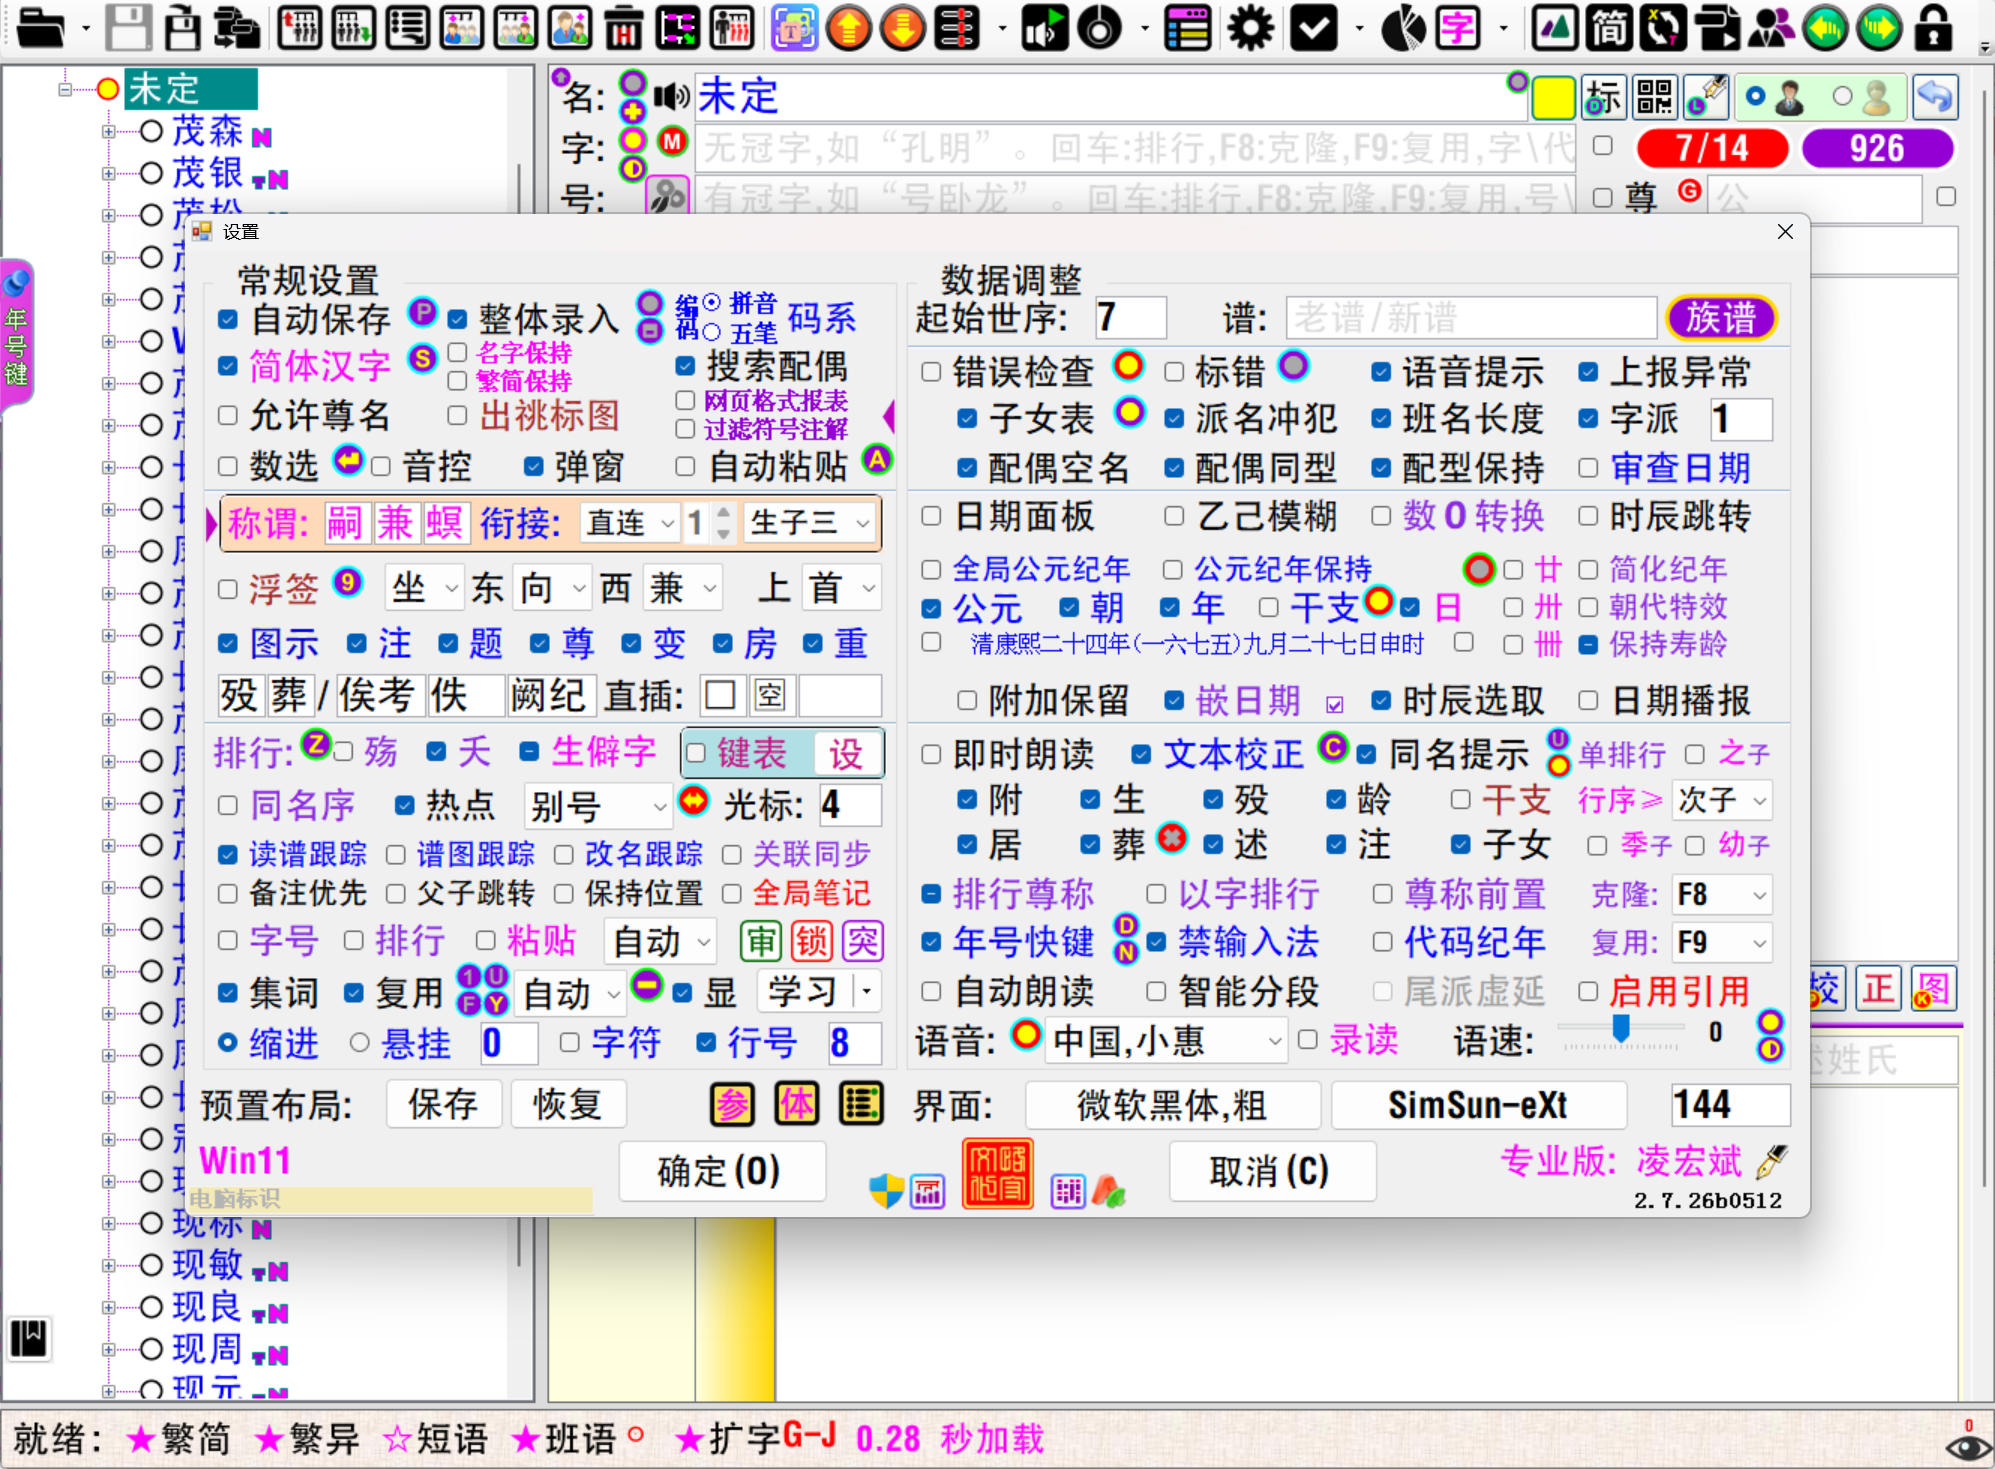Click the yellow list icon beside 体
This screenshot has height=1469, width=1995.
861,1105
